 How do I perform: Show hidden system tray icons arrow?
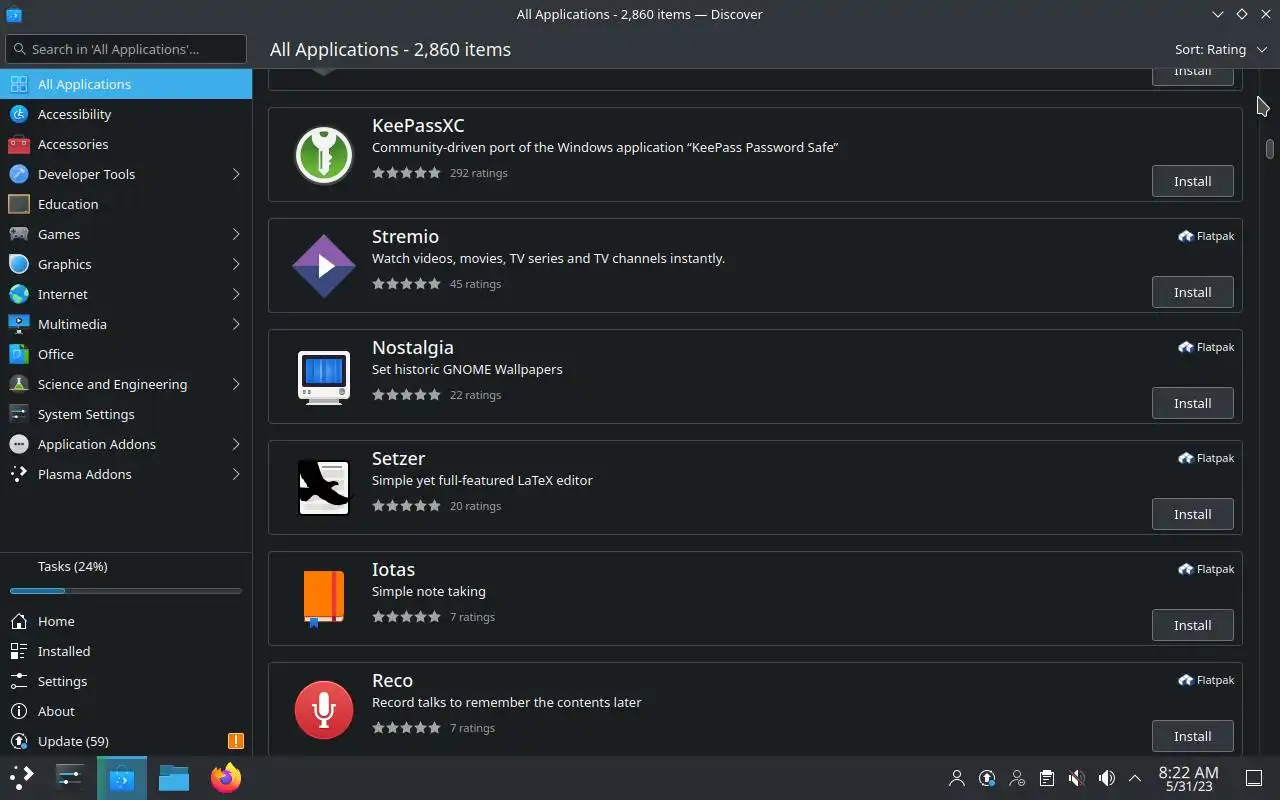coord(1135,778)
